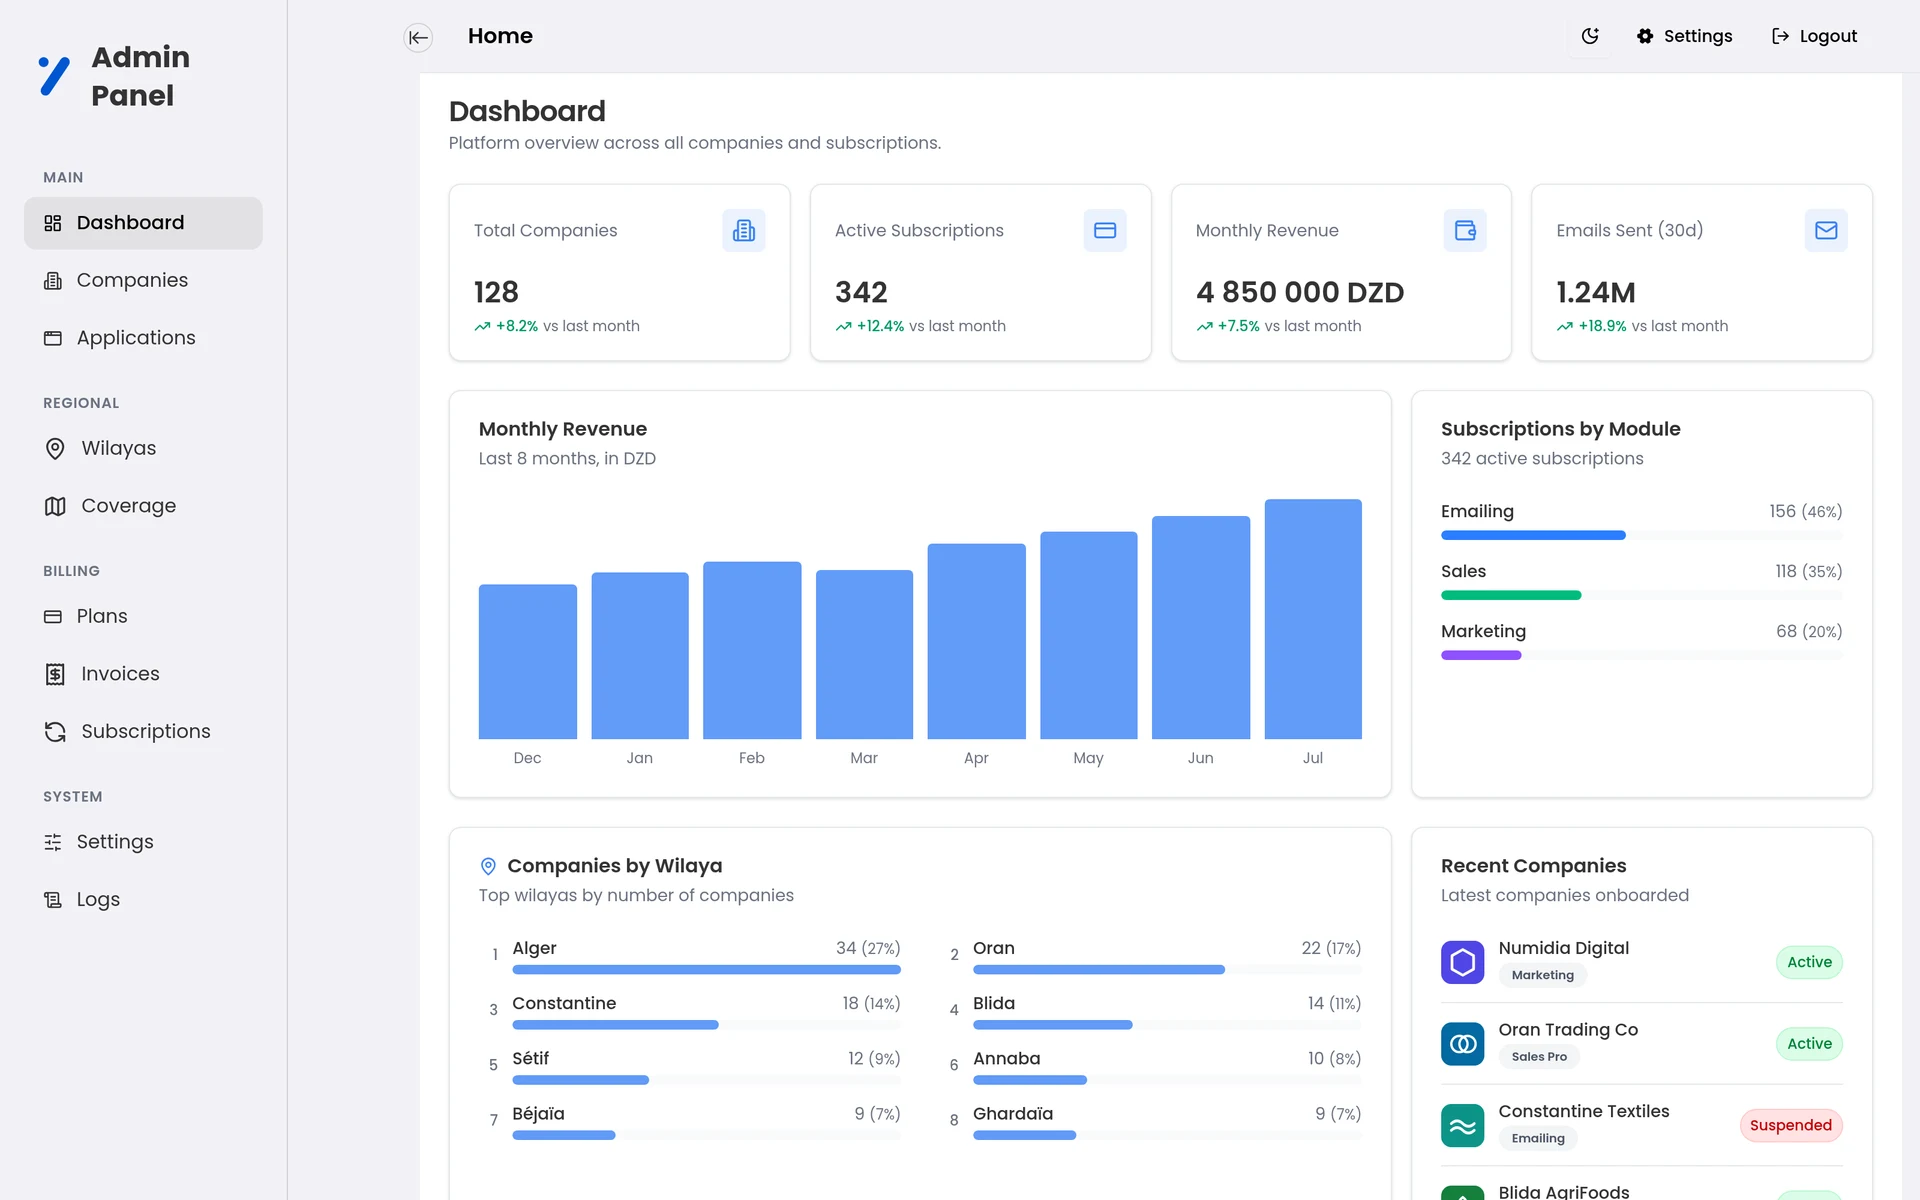This screenshot has height=1200, width=1920.
Task: Click the Active badge for Numidia Digital
Action: tap(1809, 962)
